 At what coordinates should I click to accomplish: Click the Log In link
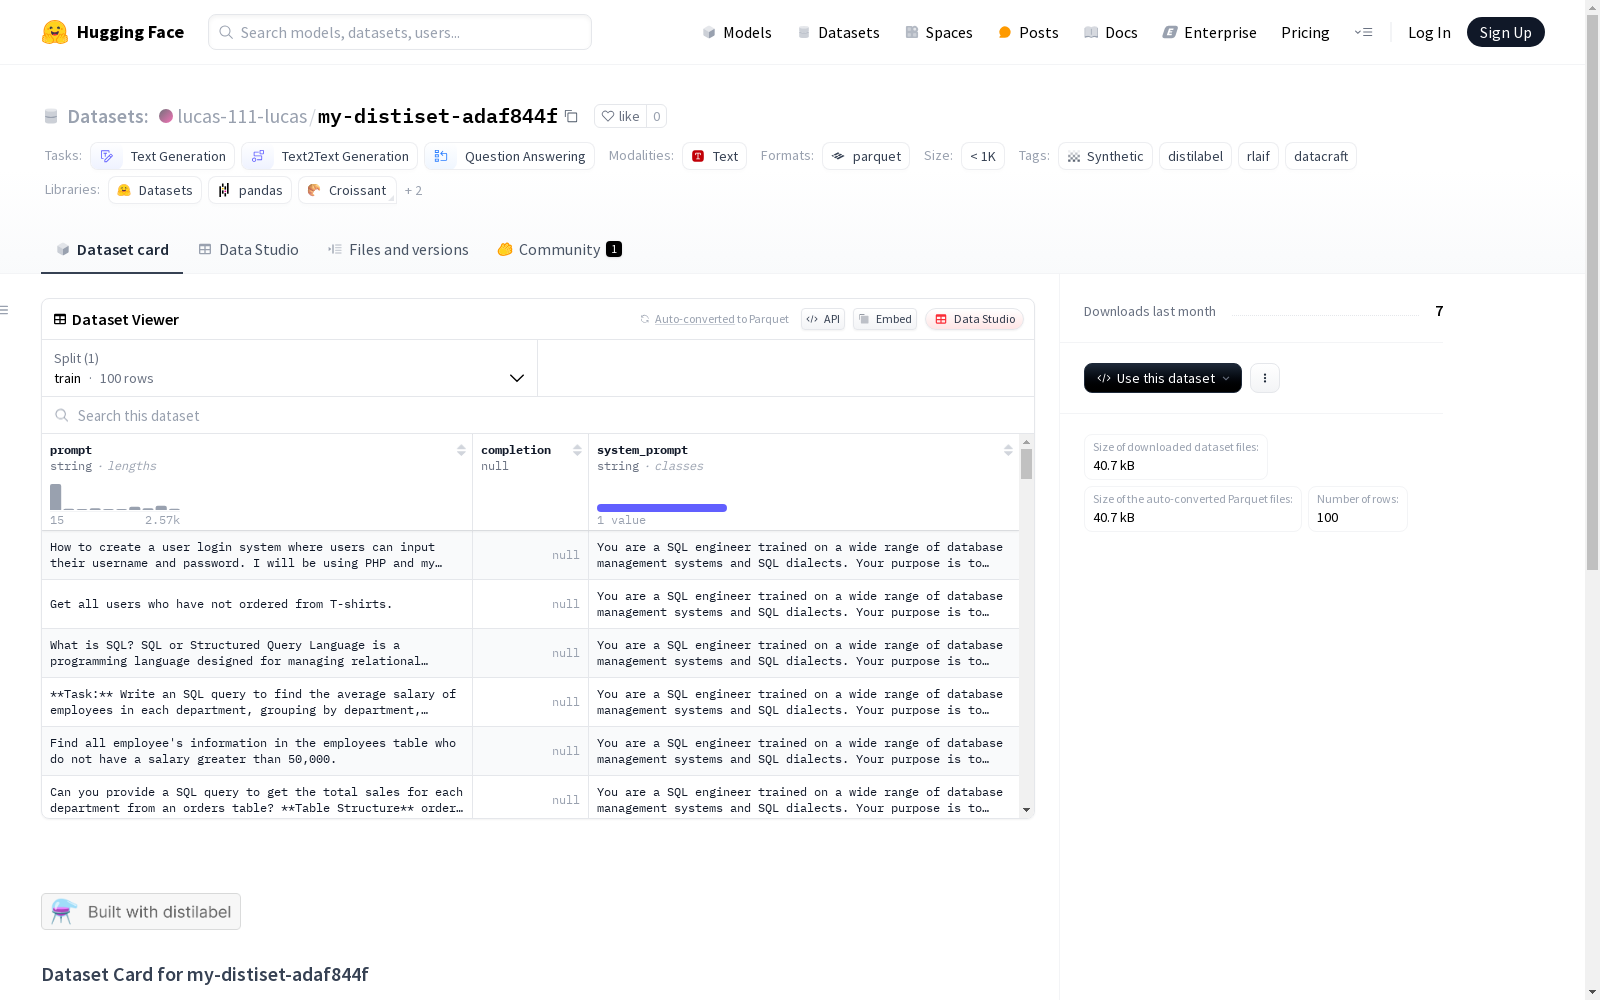click(1429, 32)
